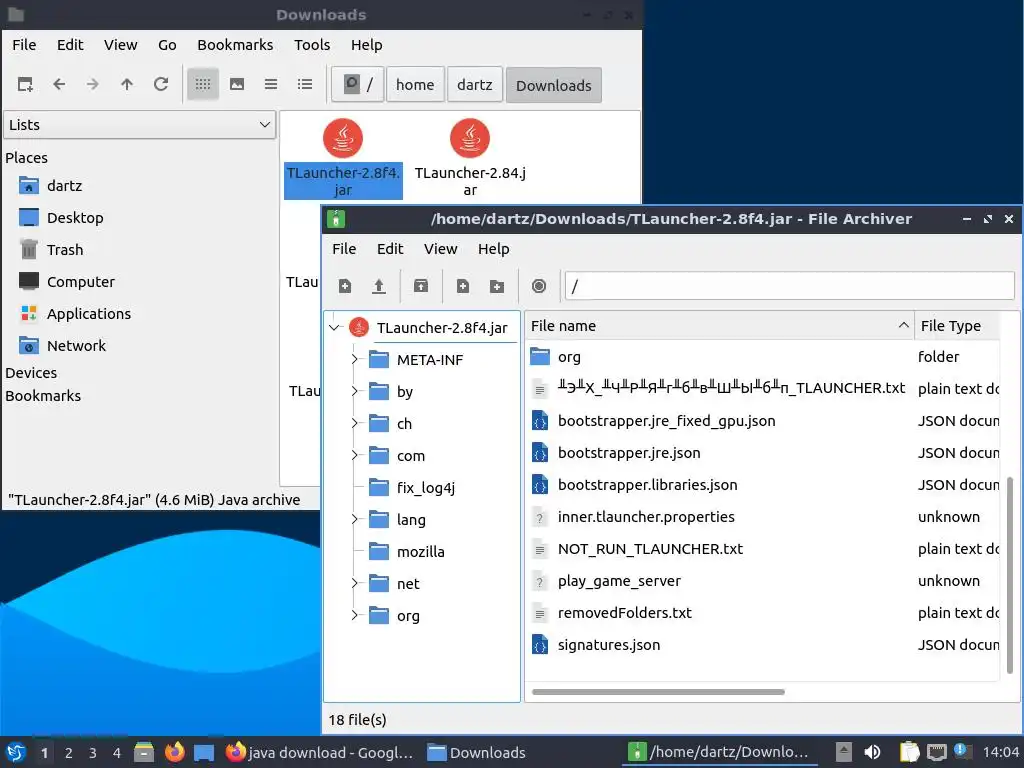Click stop action icon in File Archiver

click(x=539, y=286)
